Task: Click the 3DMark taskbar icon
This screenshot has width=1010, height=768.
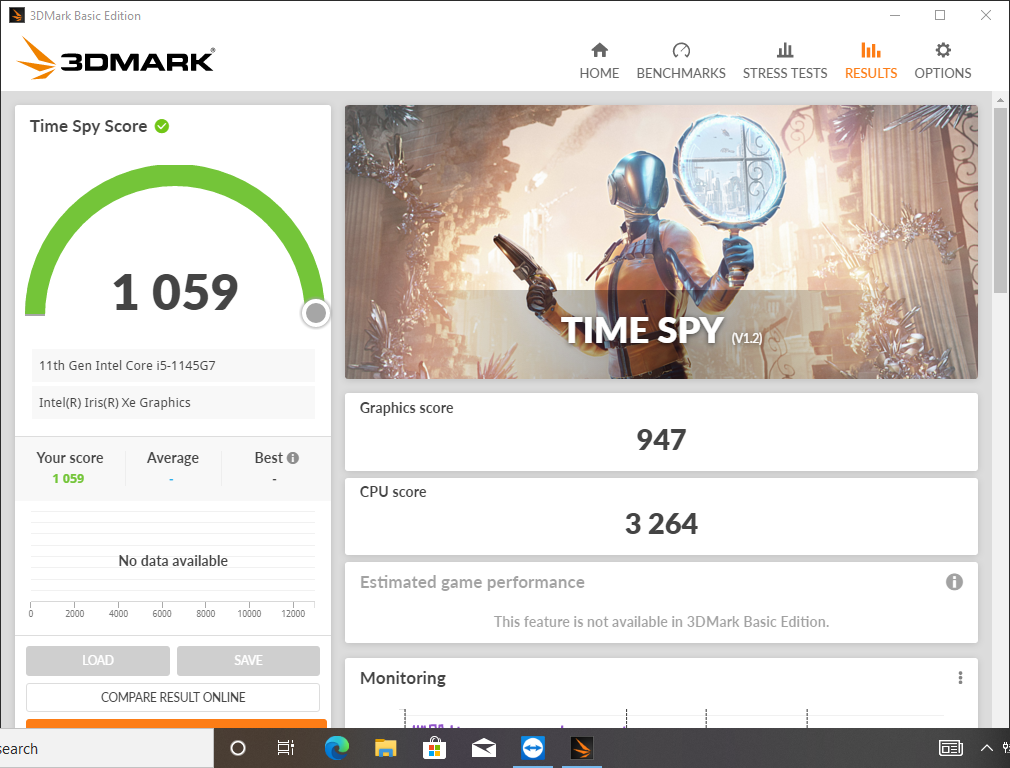Action: [582, 748]
